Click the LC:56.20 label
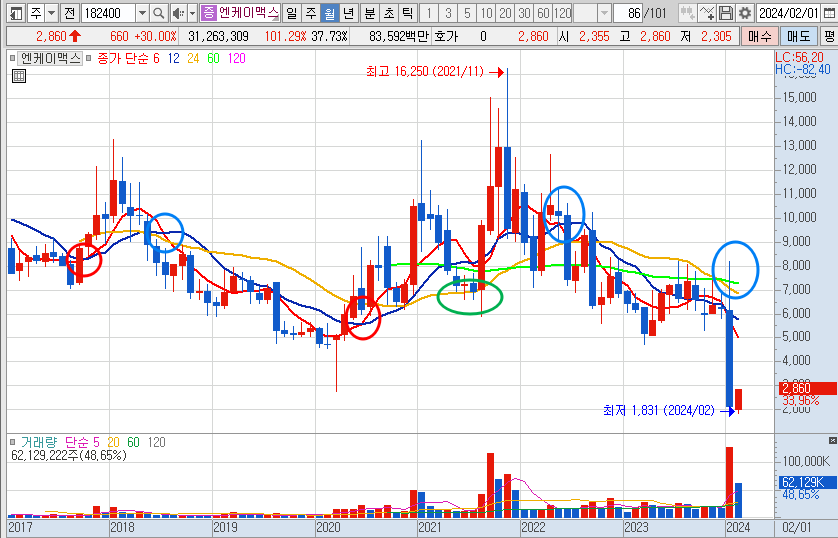Image resolution: width=838 pixels, height=538 pixels. [800, 58]
